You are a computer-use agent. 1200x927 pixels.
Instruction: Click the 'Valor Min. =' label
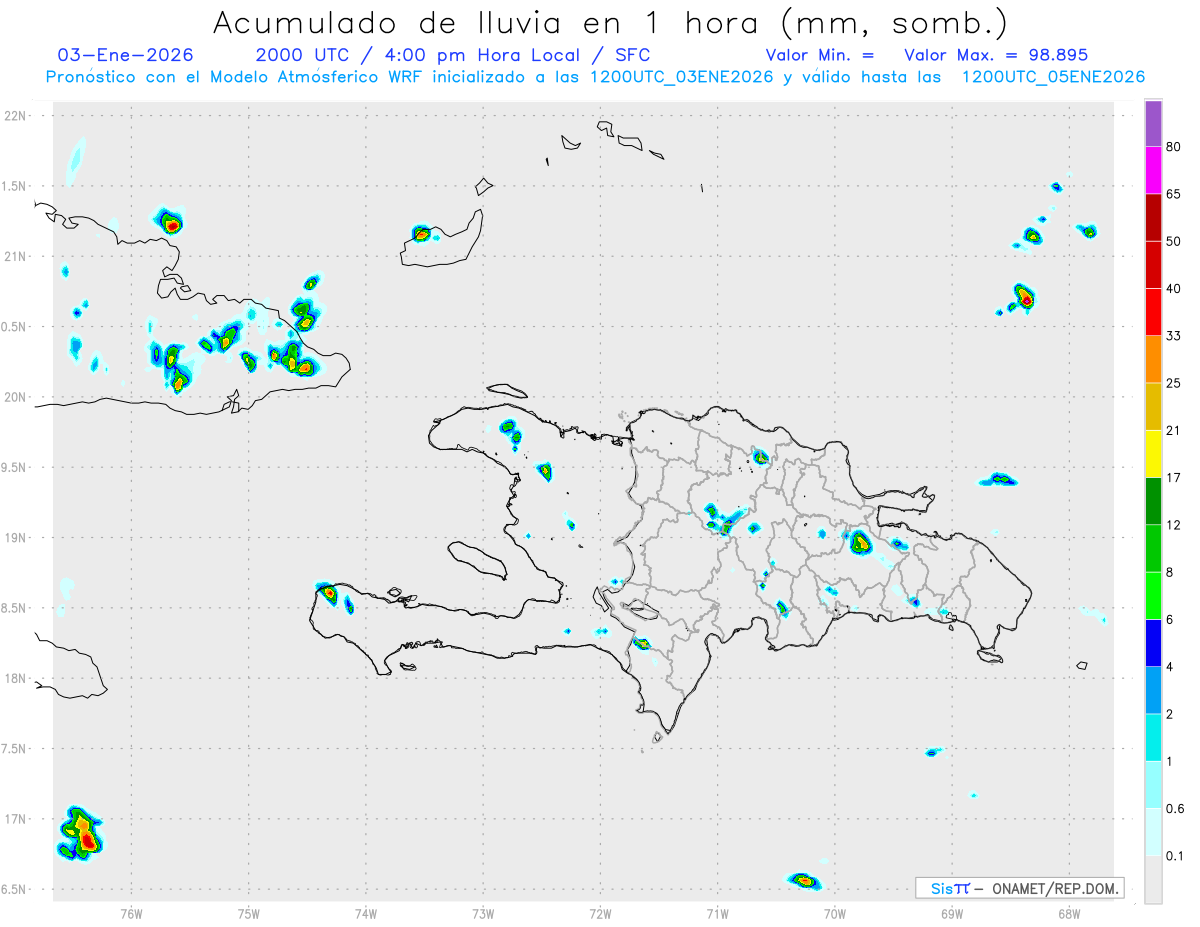coord(820,55)
